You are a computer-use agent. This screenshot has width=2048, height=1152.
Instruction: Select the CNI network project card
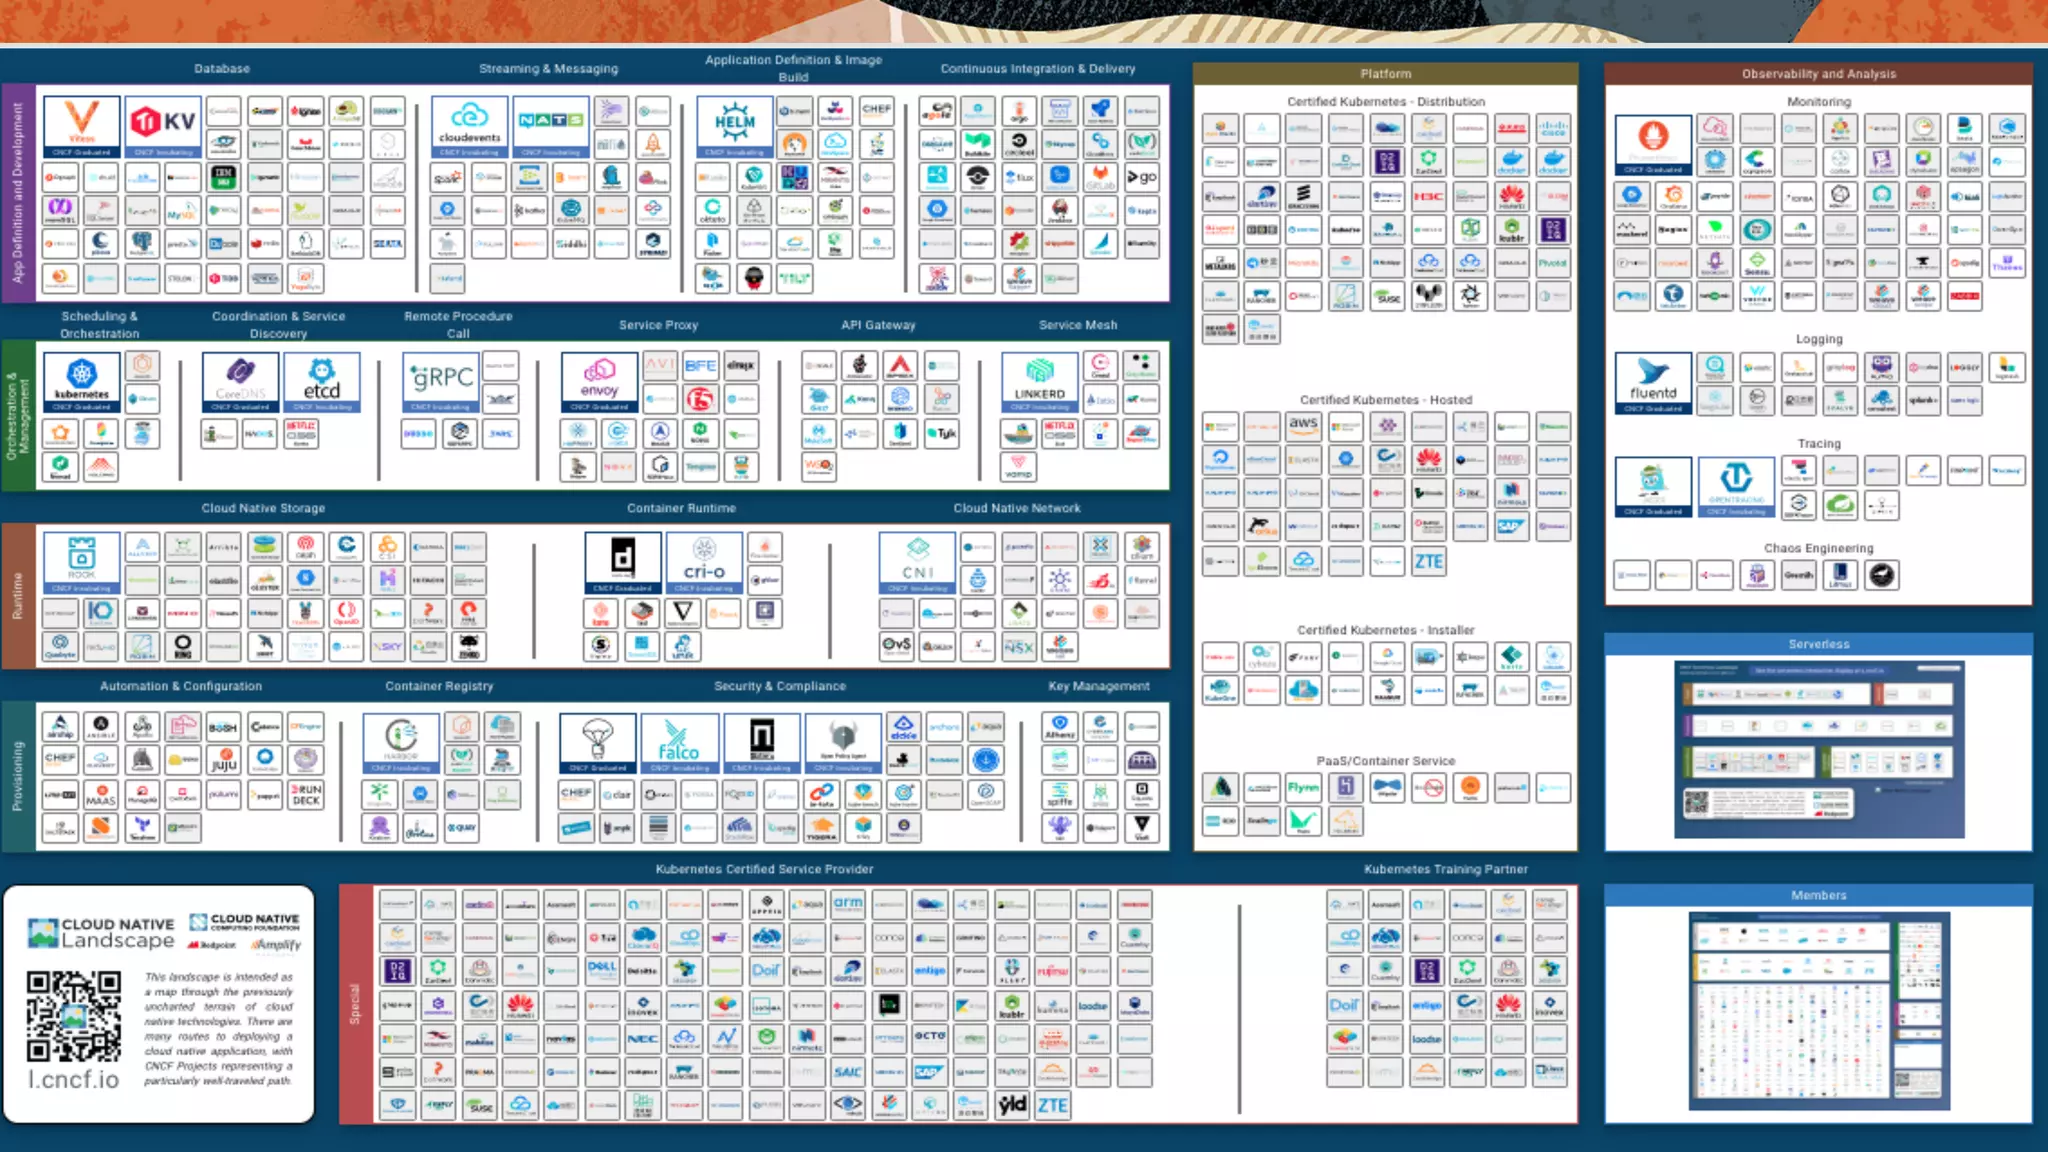click(917, 562)
